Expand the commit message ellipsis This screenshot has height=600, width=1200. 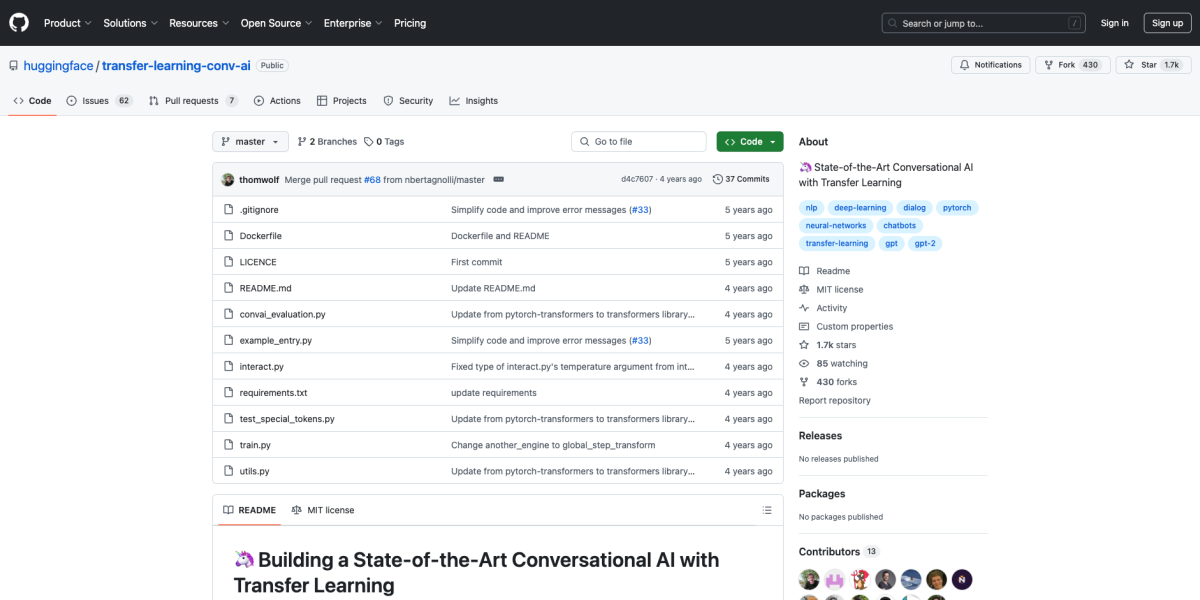[x=498, y=179]
